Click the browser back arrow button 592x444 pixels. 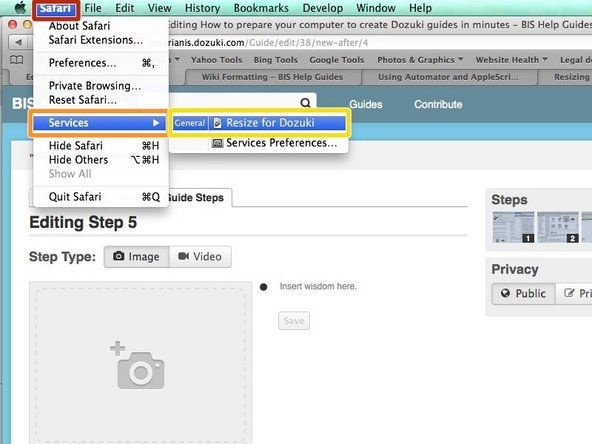(x=18, y=42)
